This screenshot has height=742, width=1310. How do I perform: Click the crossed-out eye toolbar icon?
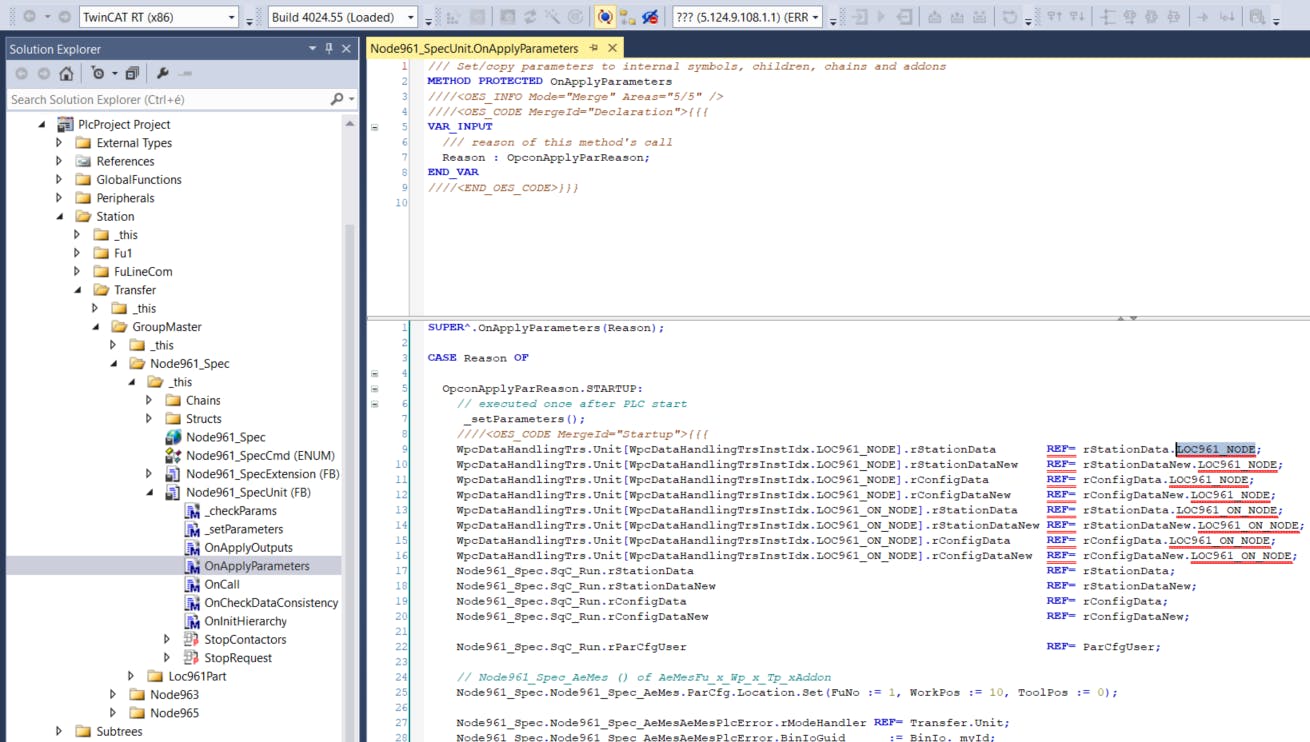click(650, 17)
